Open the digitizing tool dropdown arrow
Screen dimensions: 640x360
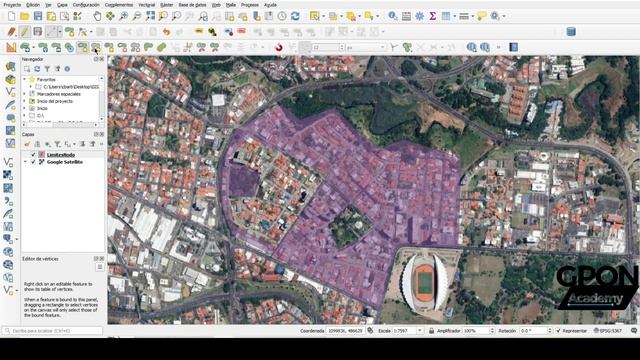coord(60,32)
